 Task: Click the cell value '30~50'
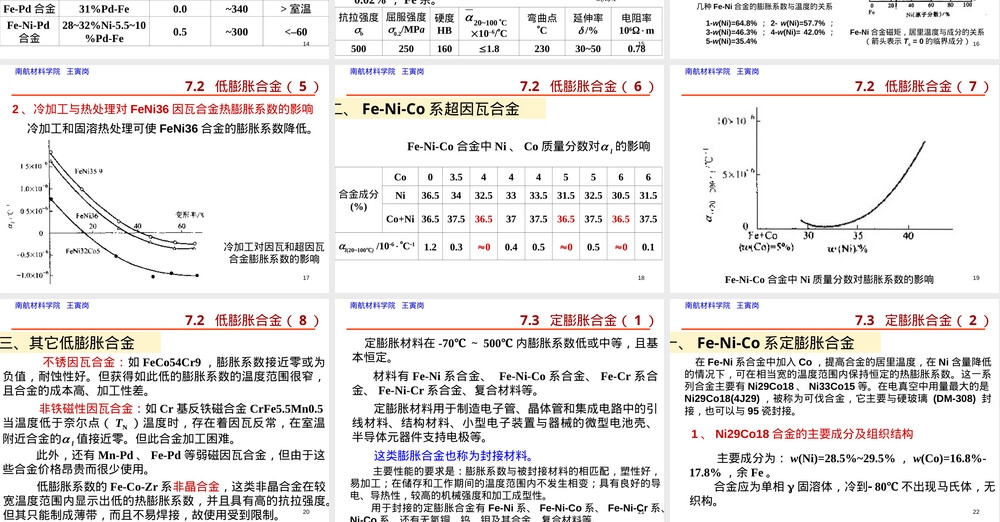[x=588, y=48]
